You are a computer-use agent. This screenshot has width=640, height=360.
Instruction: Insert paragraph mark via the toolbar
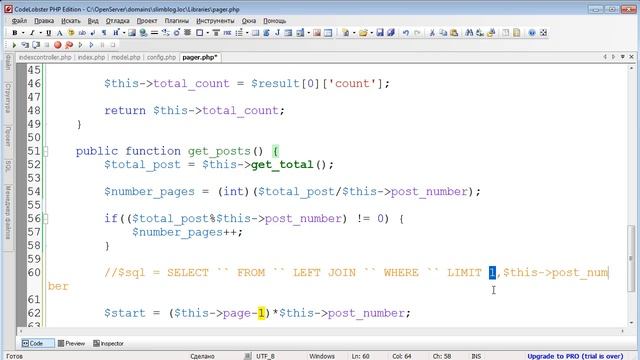point(104,33)
